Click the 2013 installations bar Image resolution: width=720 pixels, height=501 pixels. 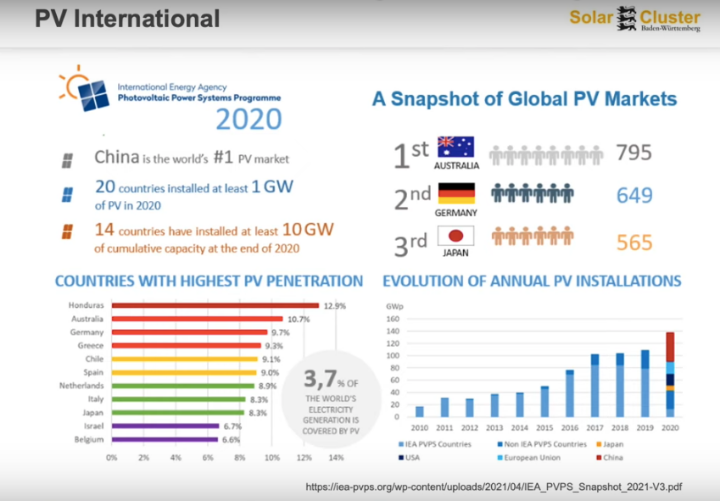coord(495,405)
